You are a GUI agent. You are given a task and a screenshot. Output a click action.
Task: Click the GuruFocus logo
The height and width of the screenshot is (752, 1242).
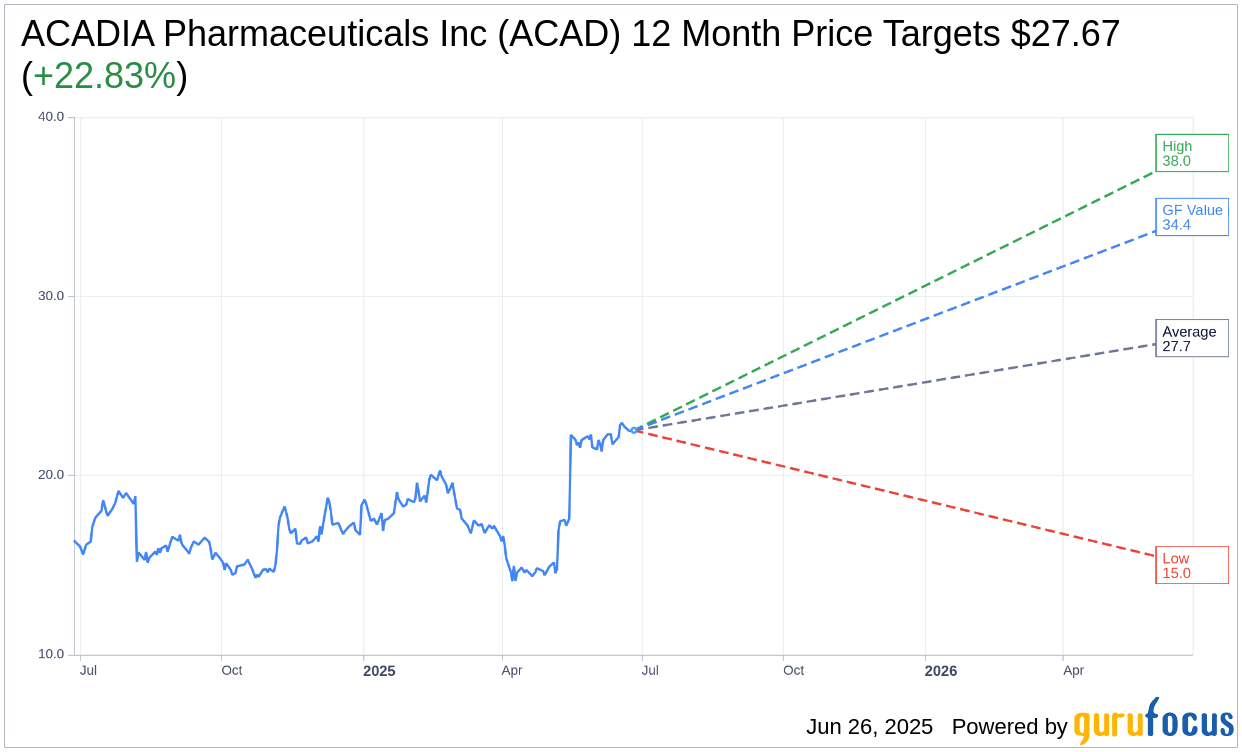pyautogui.click(x=1153, y=722)
